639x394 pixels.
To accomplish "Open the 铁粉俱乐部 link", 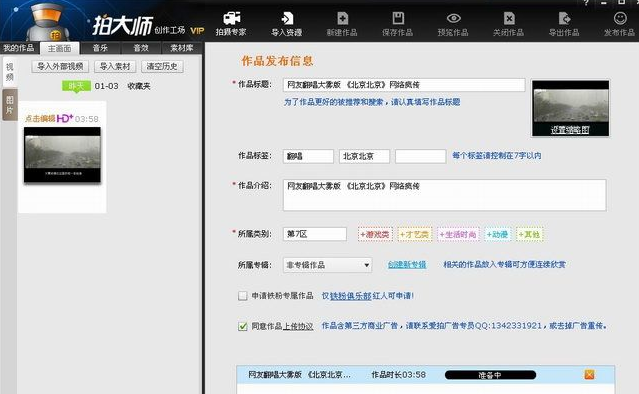I will pyautogui.click(x=350, y=296).
